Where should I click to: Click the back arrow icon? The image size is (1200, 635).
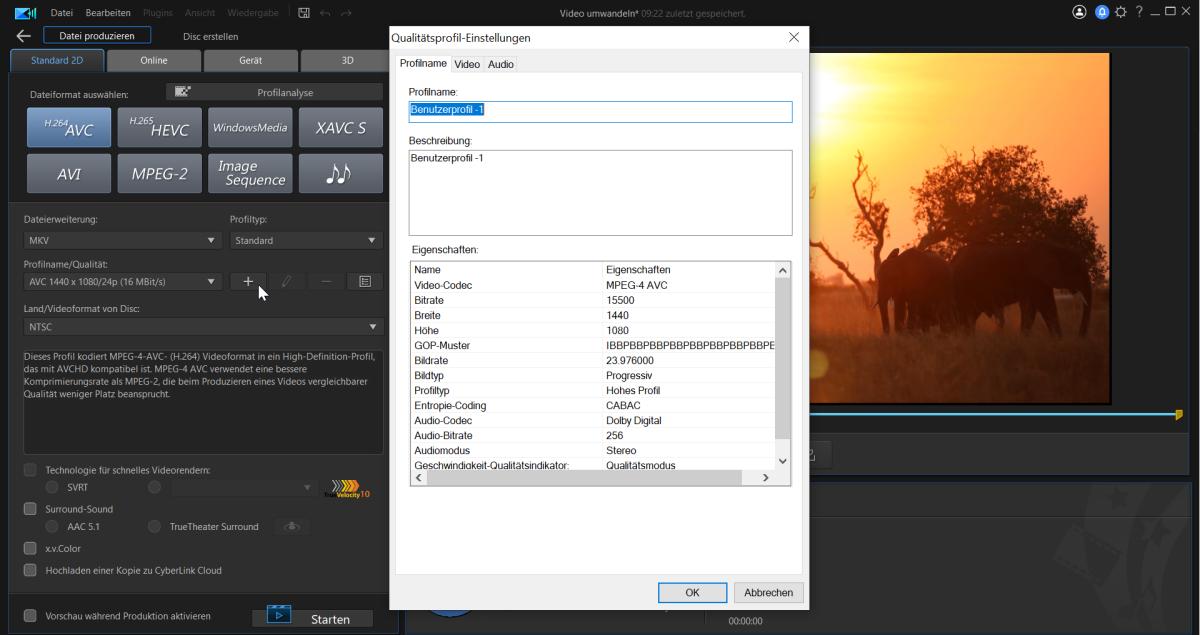[x=24, y=36]
